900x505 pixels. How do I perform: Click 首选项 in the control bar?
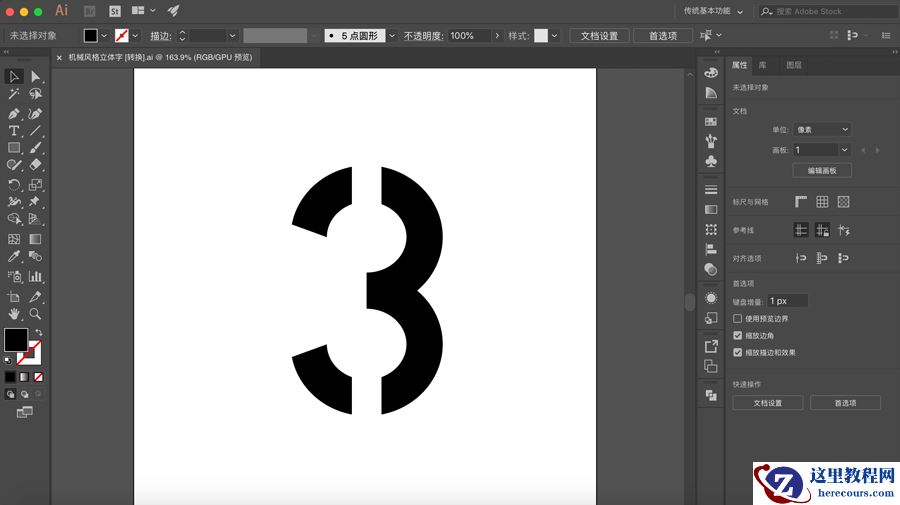663,36
